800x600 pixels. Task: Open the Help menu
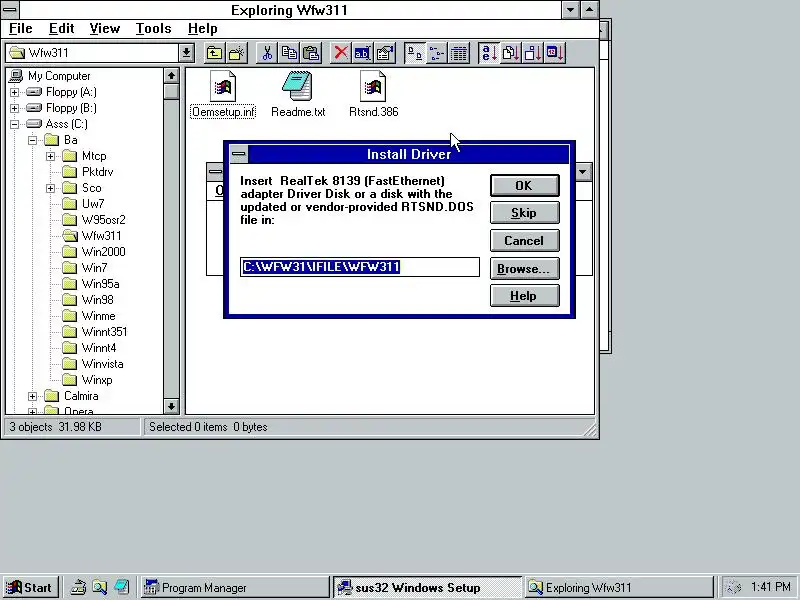(x=203, y=29)
